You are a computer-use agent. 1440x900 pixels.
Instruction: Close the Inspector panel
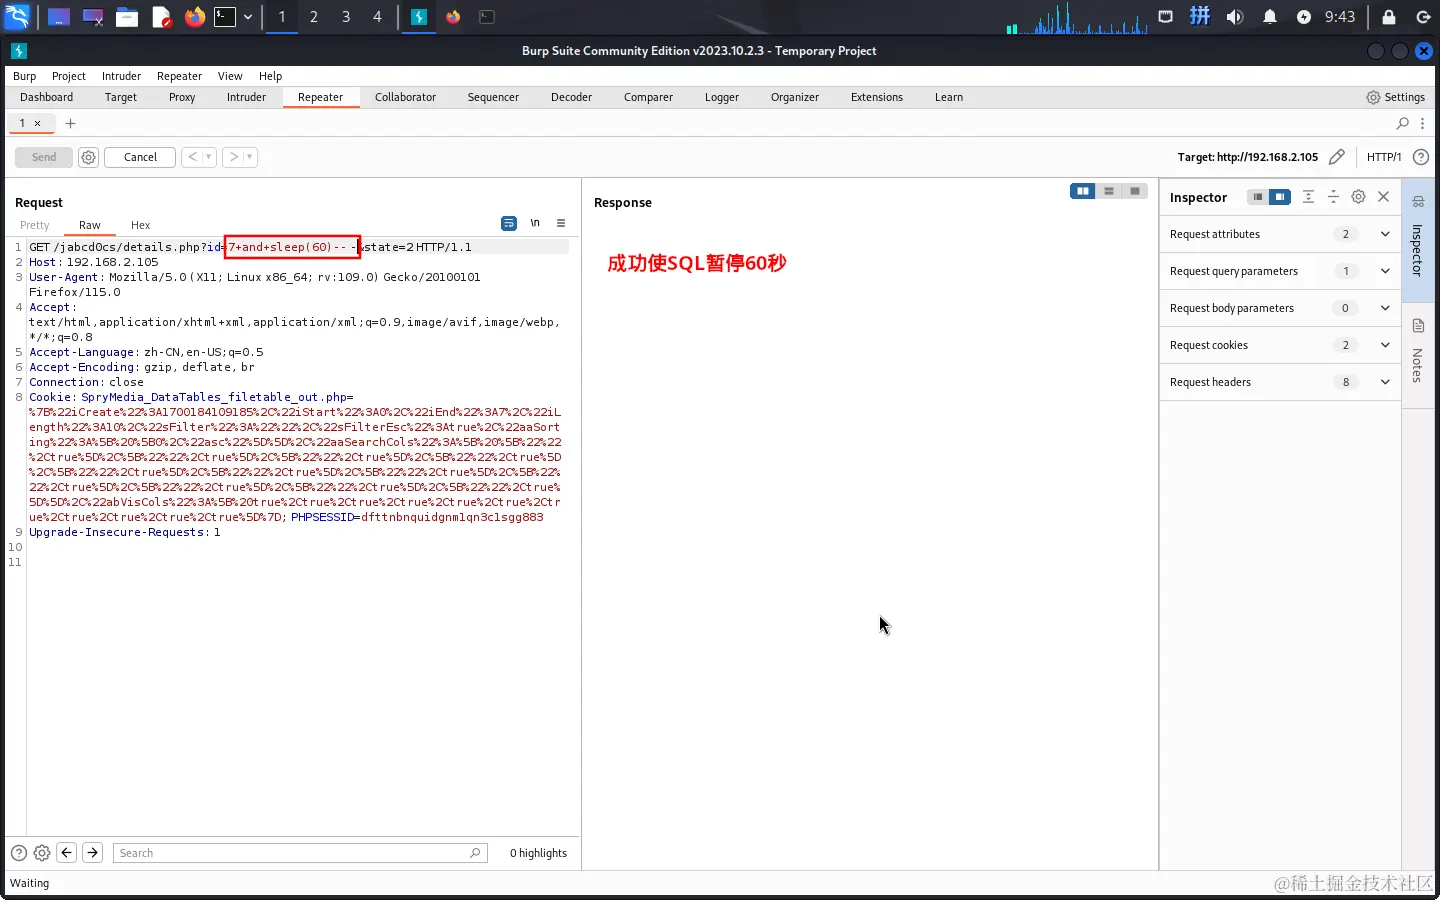1384,197
